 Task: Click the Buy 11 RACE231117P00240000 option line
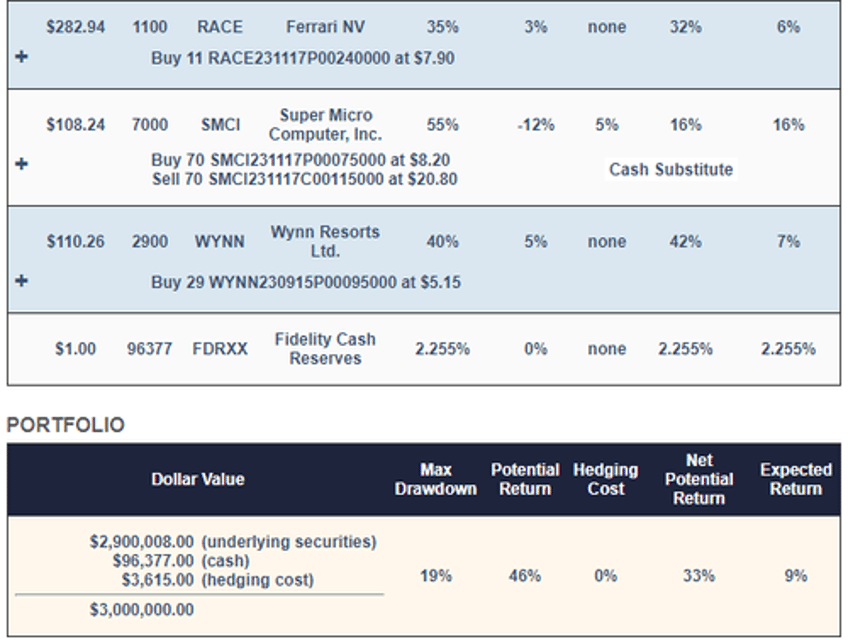303,58
